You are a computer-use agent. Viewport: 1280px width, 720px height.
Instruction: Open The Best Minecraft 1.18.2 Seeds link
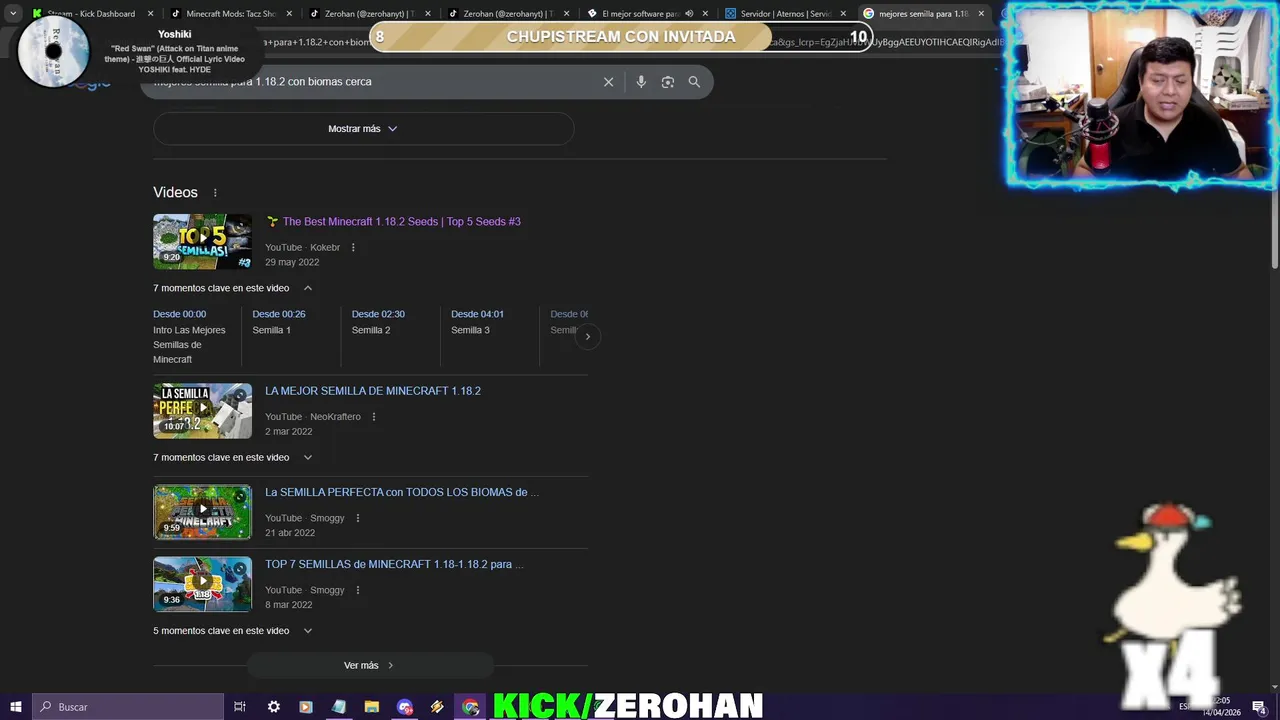click(x=401, y=222)
